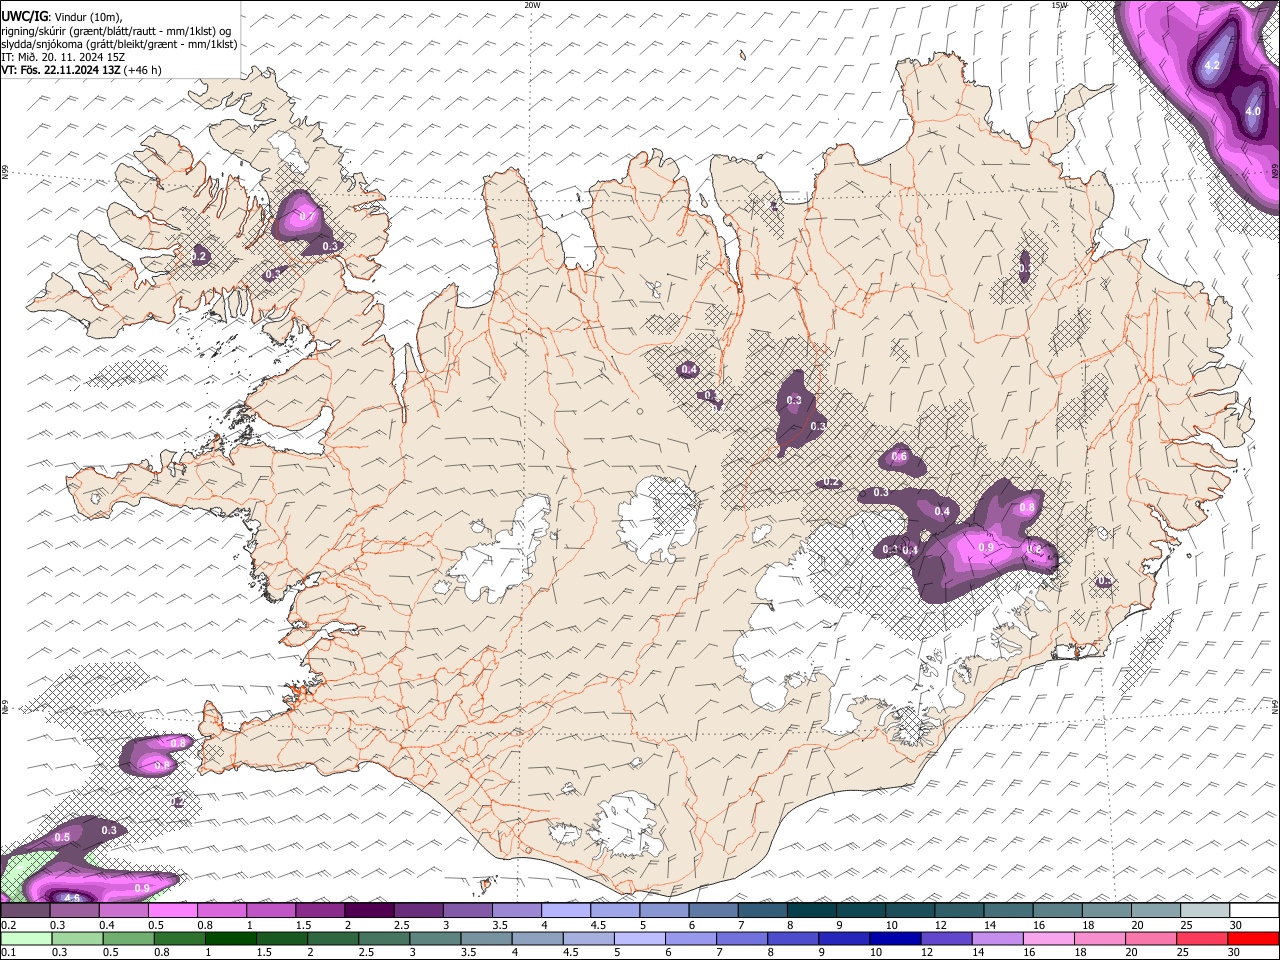This screenshot has width=1280, height=960.
Task: Select the top-row legend swatch starting at 12
Action: coord(960,911)
